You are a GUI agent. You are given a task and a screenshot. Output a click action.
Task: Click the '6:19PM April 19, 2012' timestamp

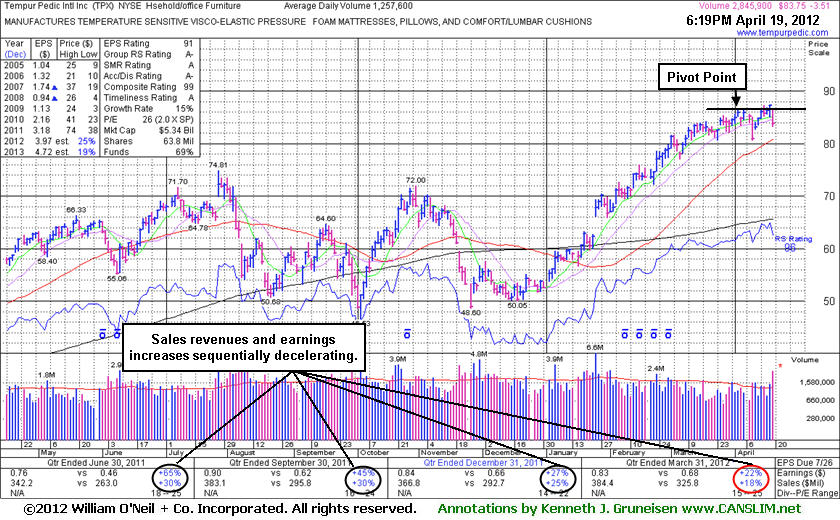click(x=753, y=20)
